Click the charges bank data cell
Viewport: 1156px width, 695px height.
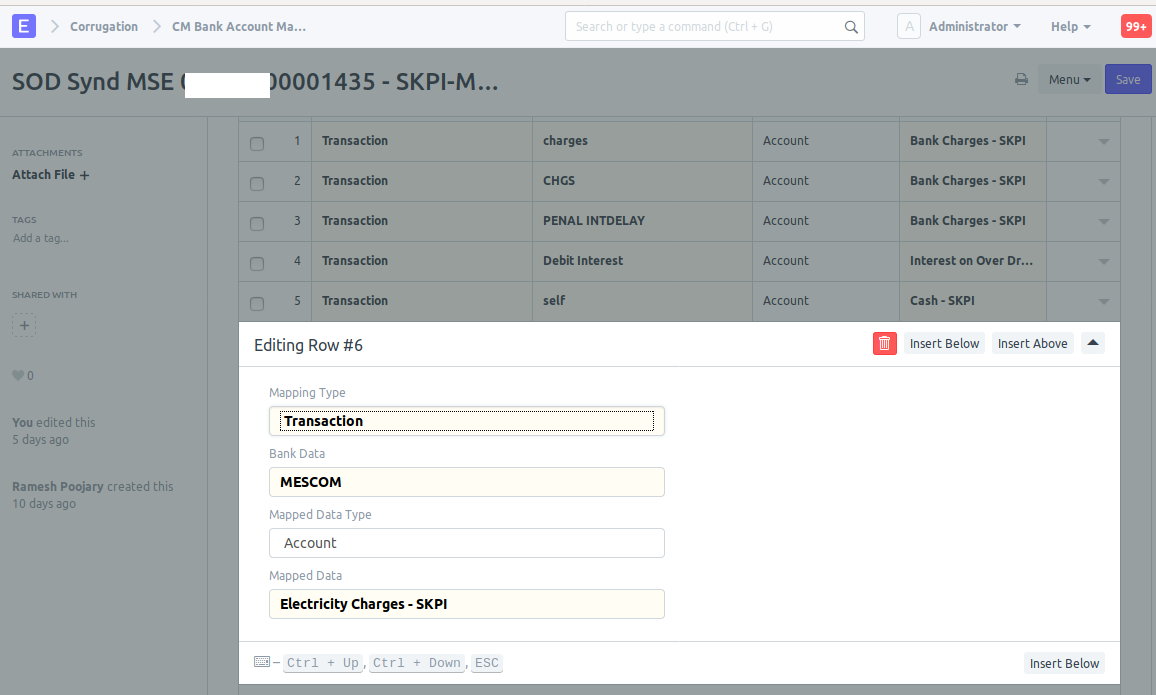(x=642, y=141)
